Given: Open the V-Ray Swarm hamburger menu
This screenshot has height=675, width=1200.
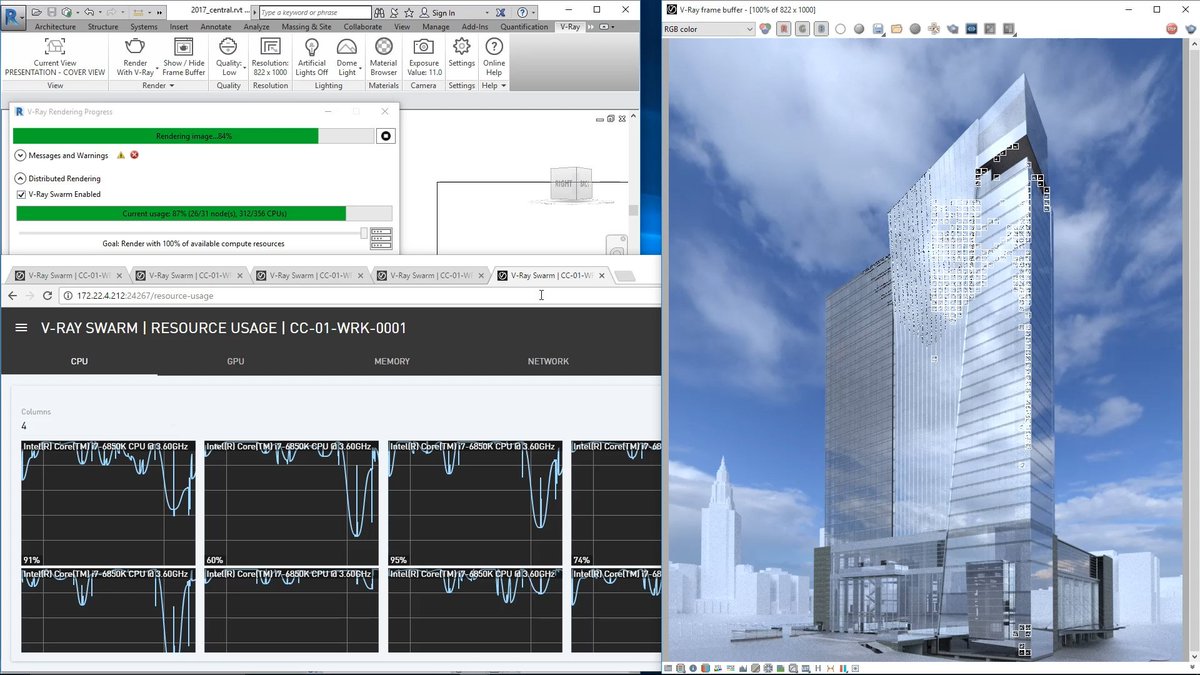Looking at the screenshot, I should [x=21, y=328].
